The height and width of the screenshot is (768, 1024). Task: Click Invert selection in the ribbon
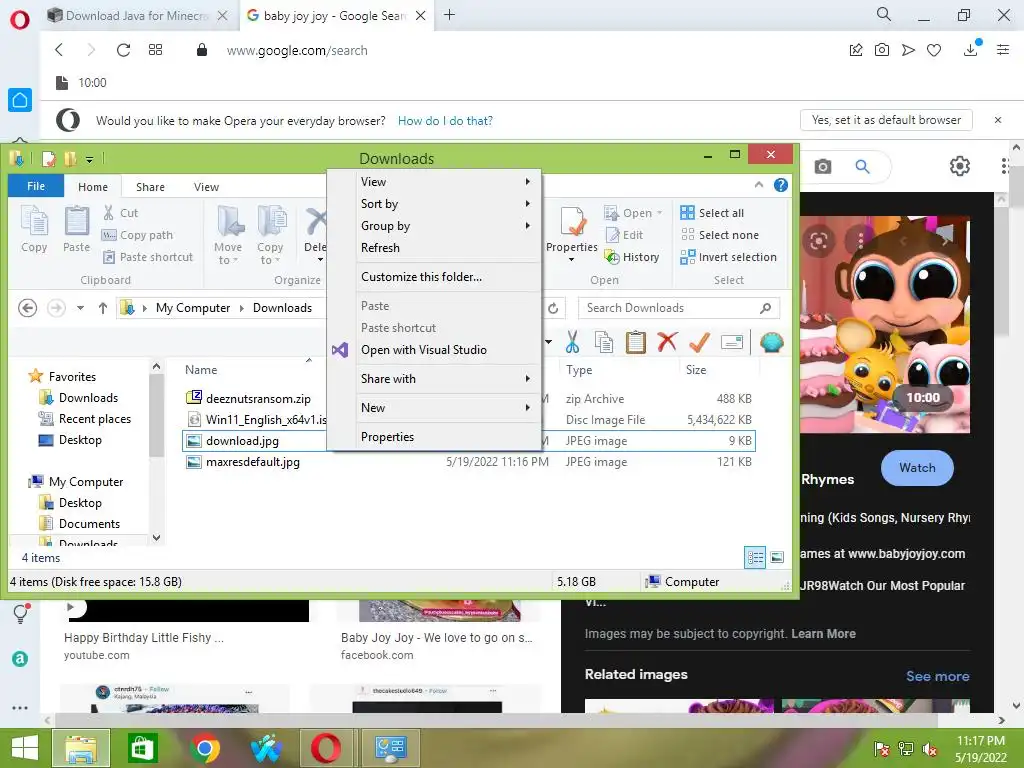tap(728, 257)
